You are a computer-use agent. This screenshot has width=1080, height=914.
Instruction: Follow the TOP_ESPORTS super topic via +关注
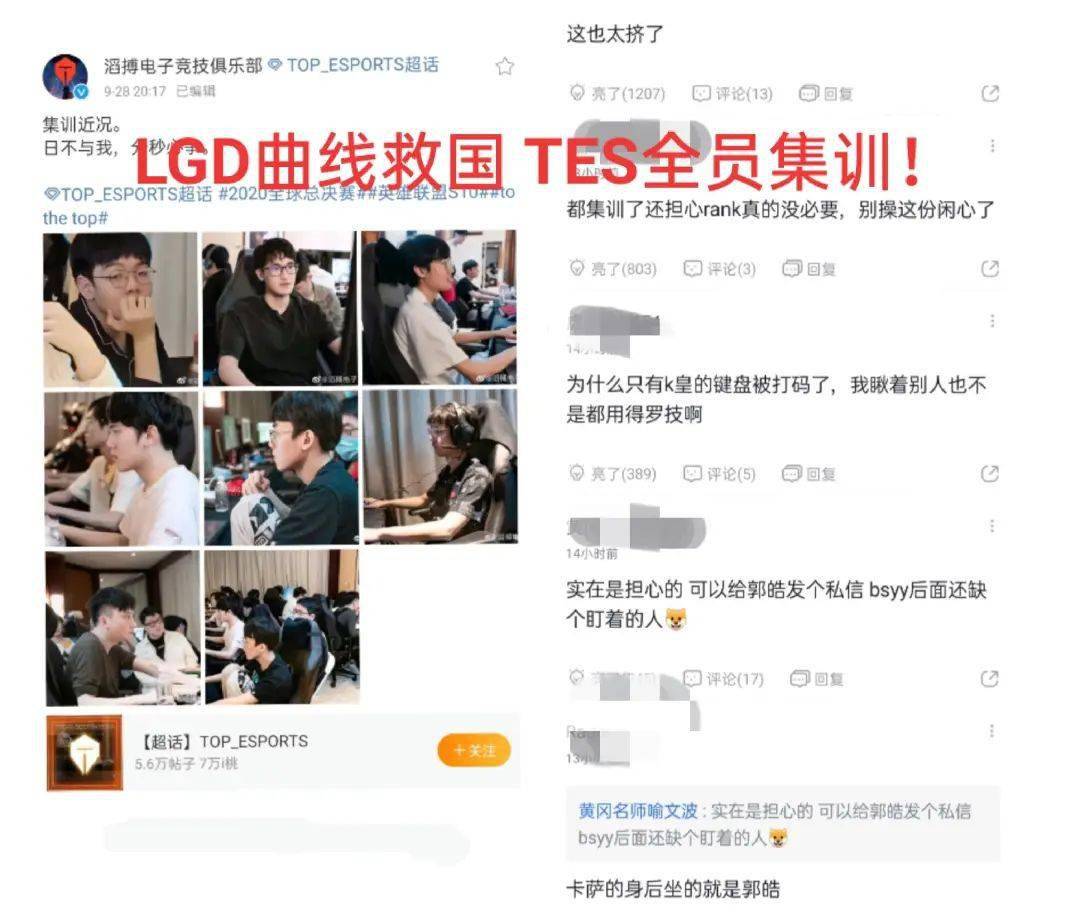click(x=474, y=751)
